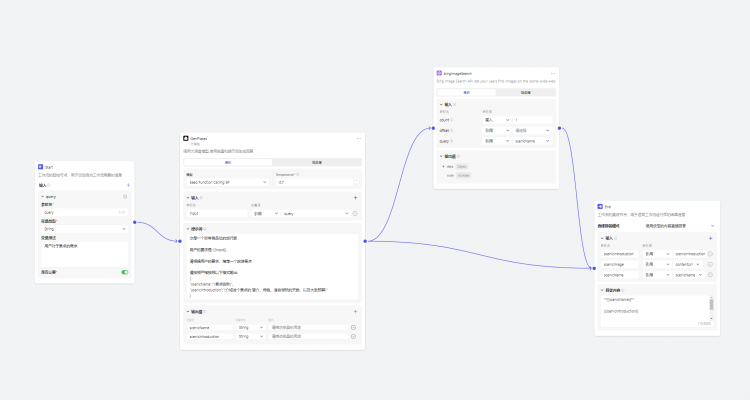Open the scenicIntroduction output type dropdown
The width and height of the screenshot is (750, 400).
coord(251,337)
